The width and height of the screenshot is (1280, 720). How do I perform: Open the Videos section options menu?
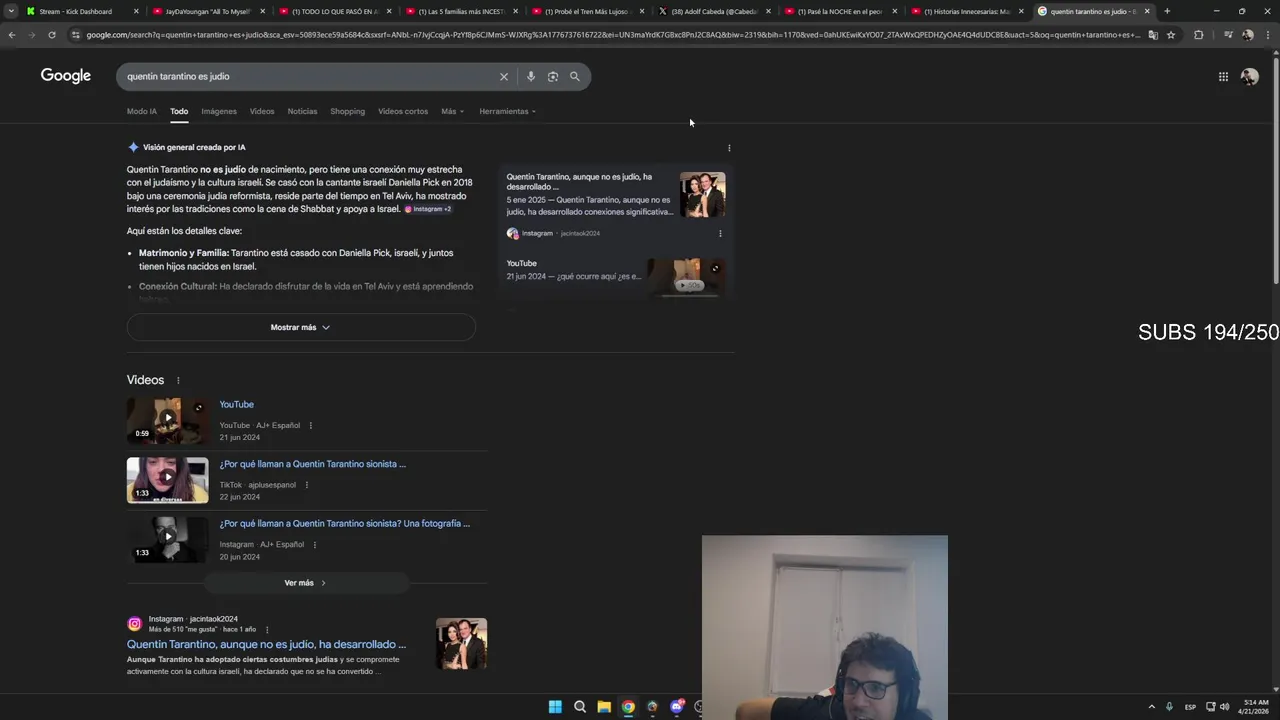(178, 380)
